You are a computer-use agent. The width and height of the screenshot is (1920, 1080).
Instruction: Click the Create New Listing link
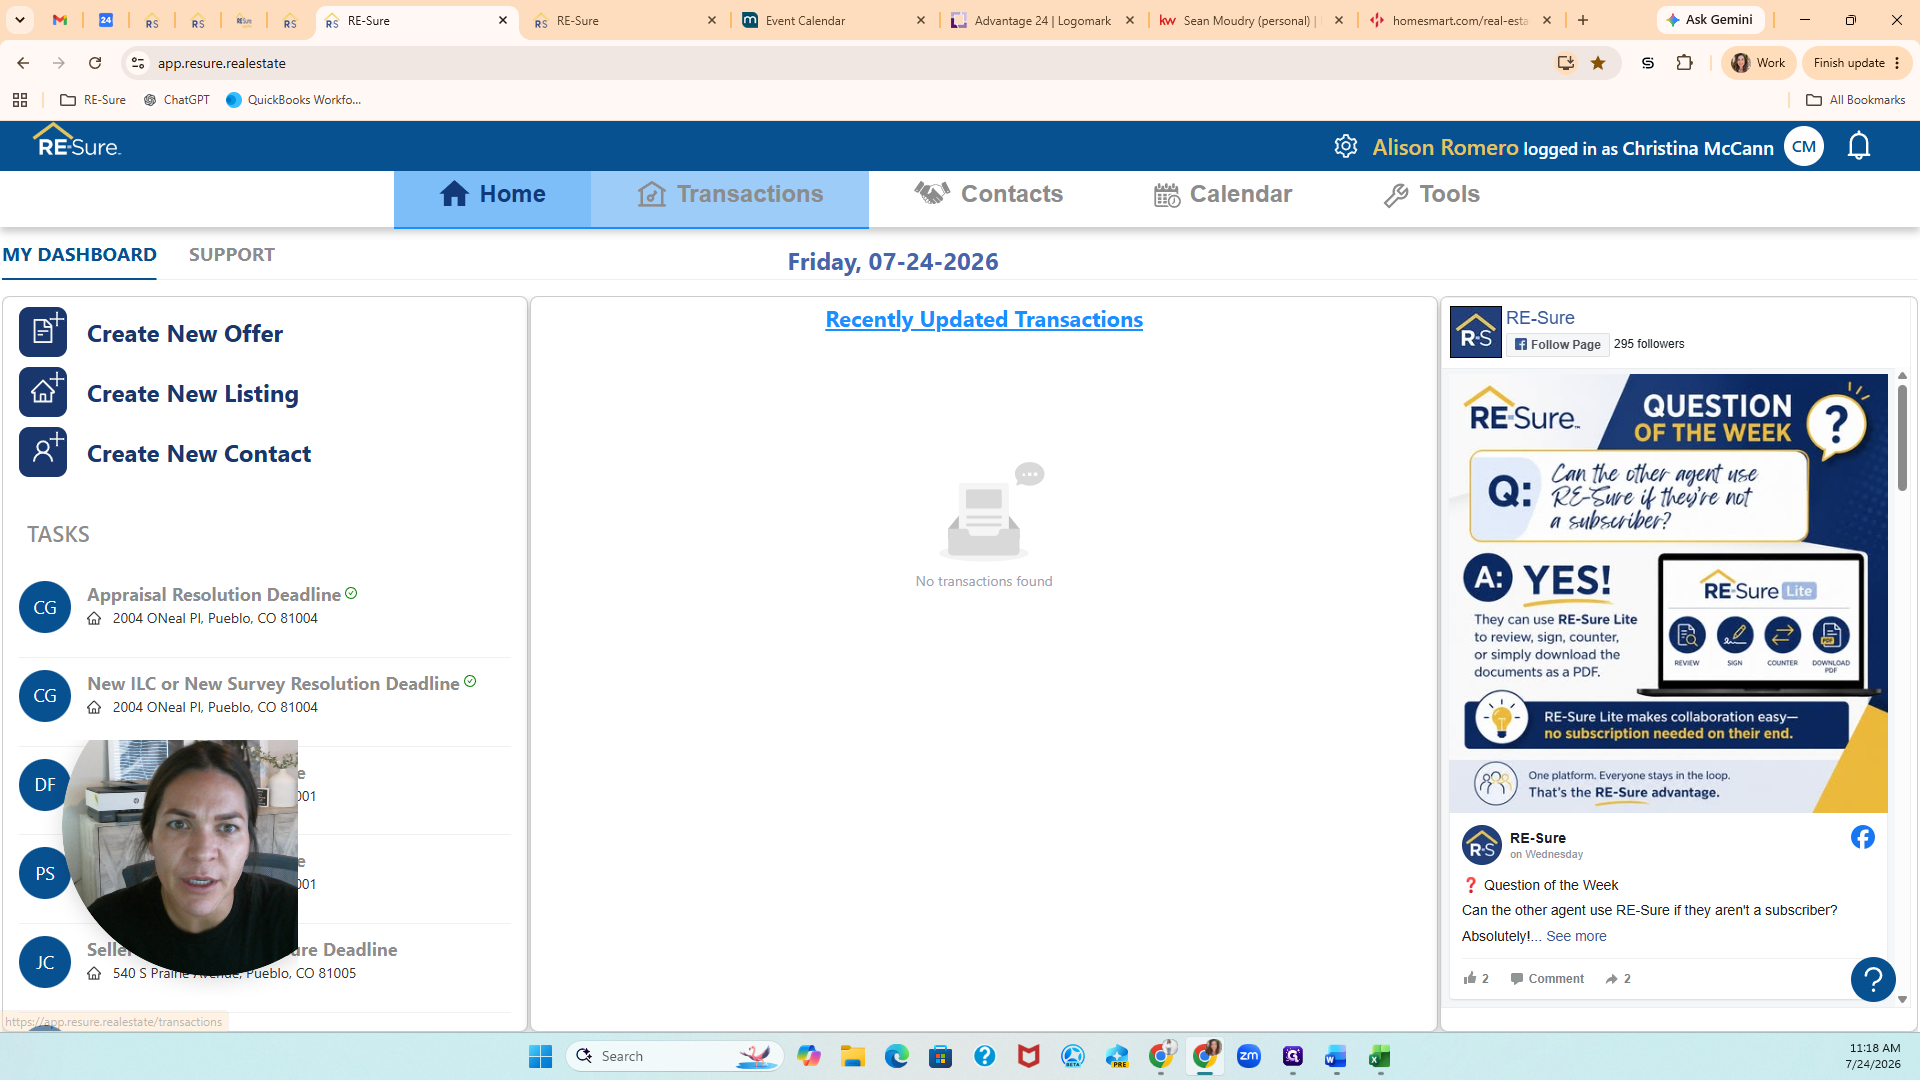(193, 394)
